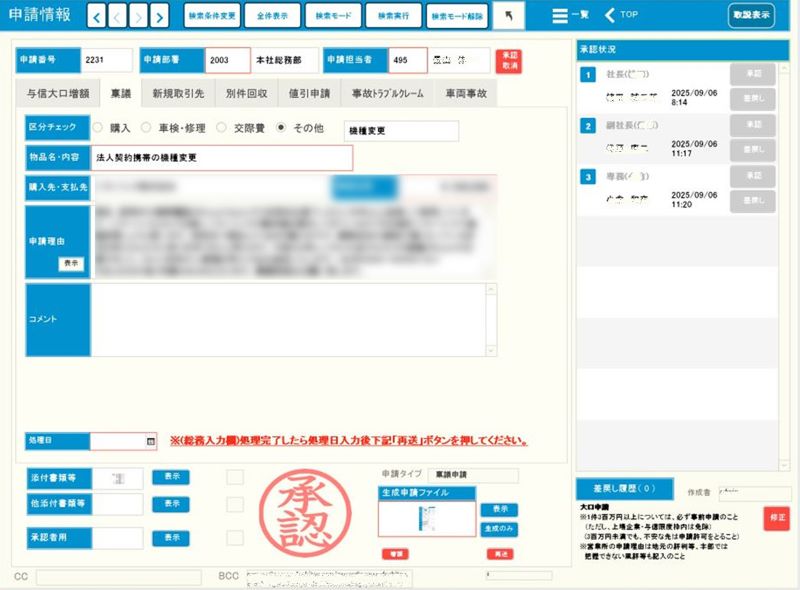This screenshot has height=590, width=800.
Task: Open the 生成申請ファイル thumbnail preview
Action: [426, 518]
